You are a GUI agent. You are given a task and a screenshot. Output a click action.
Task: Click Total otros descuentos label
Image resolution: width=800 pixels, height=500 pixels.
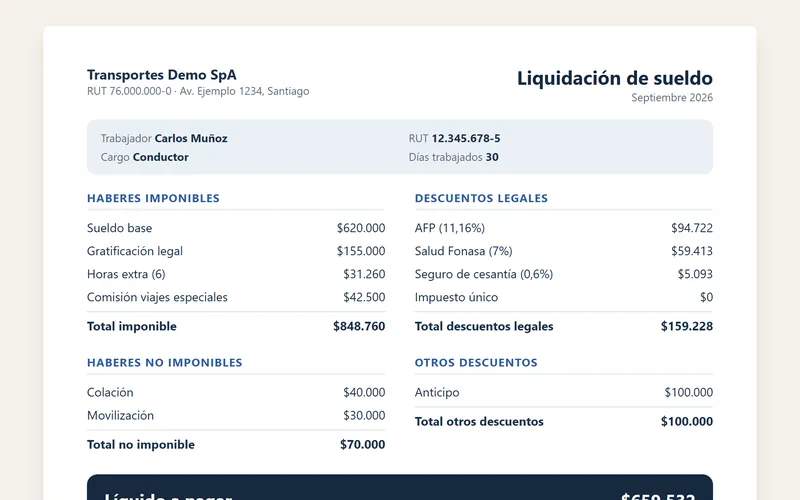coord(479,421)
